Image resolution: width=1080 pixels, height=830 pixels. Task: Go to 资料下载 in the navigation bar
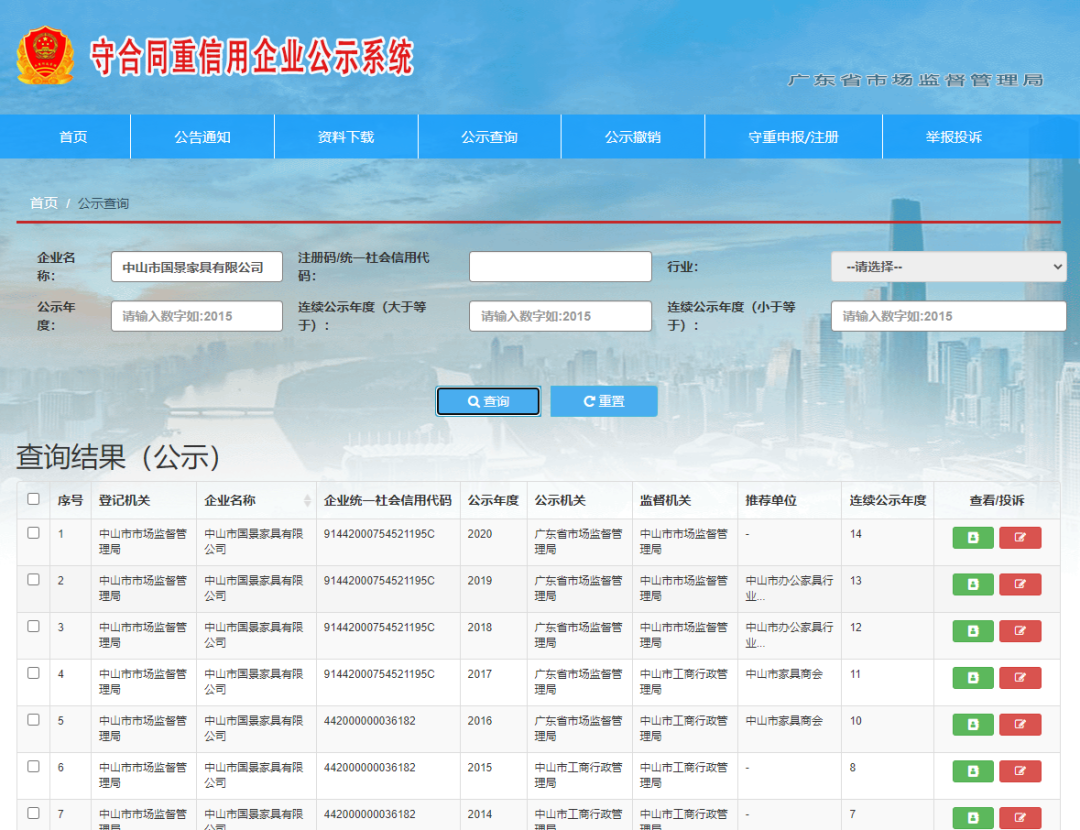tap(346, 137)
